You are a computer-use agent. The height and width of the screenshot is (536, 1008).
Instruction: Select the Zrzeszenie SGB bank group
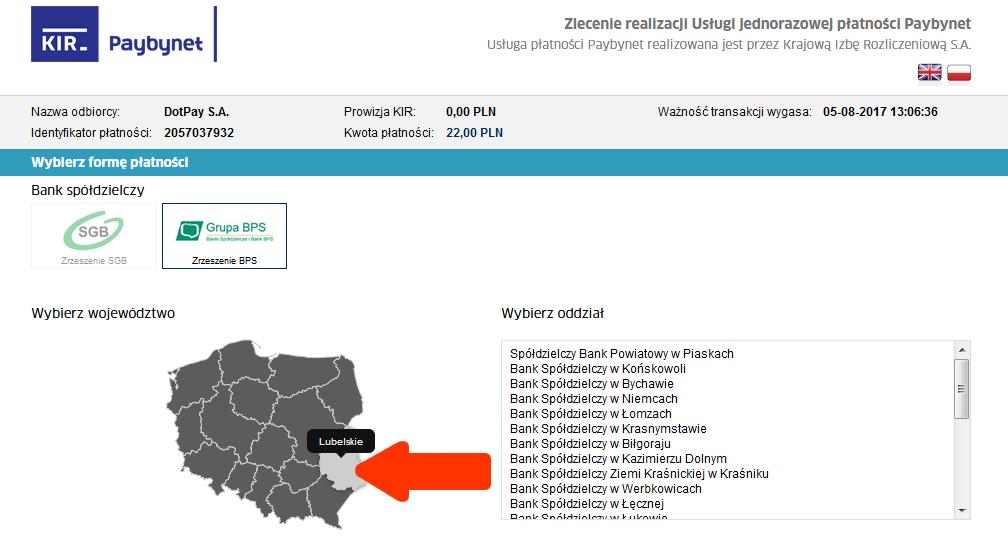[94, 236]
